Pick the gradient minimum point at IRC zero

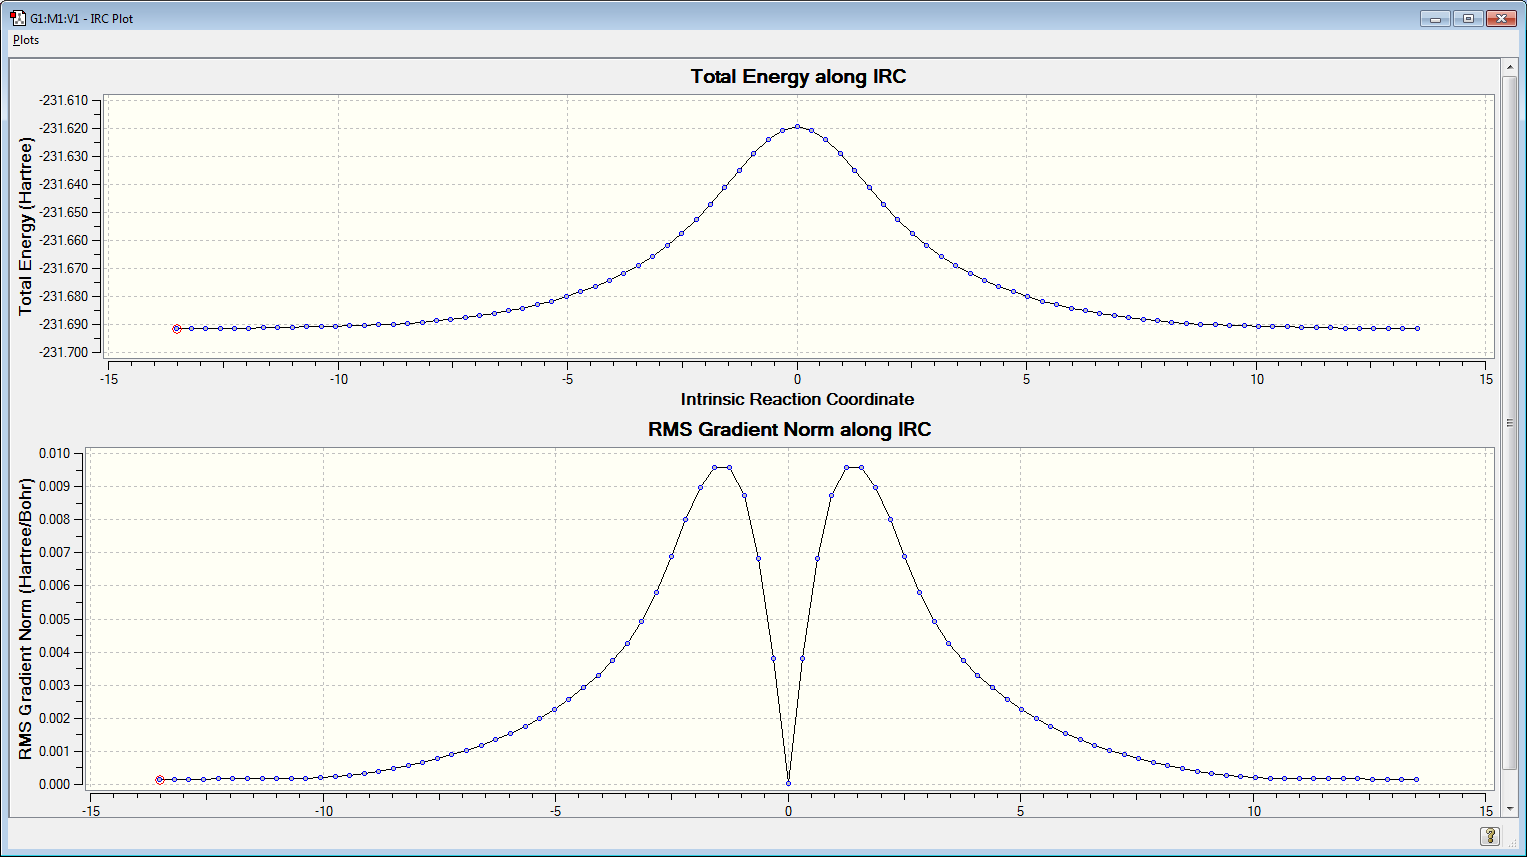[x=788, y=783]
